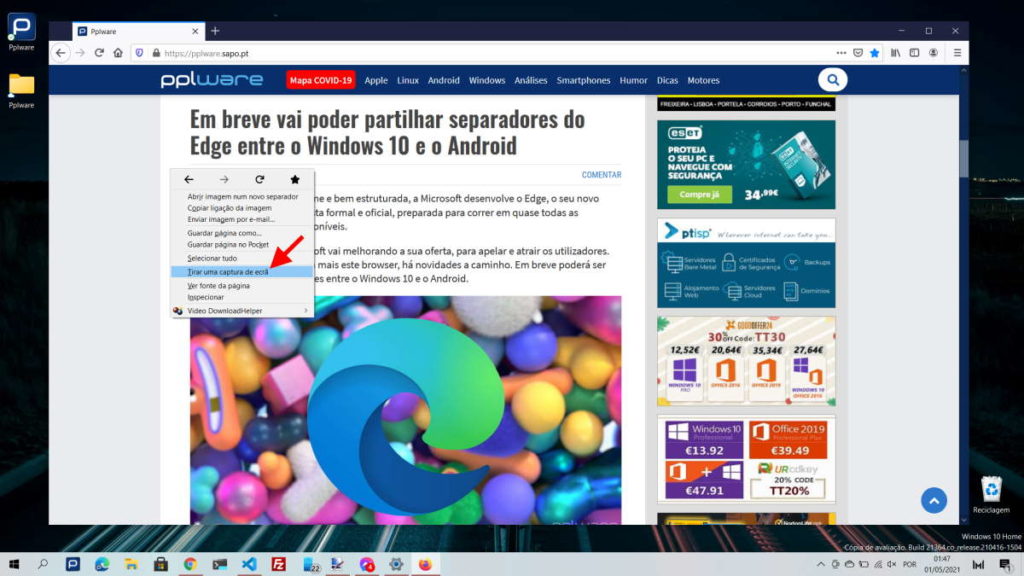Open the Pplware site search
Viewport: 1024px width, 576px height.
(832, 80)
